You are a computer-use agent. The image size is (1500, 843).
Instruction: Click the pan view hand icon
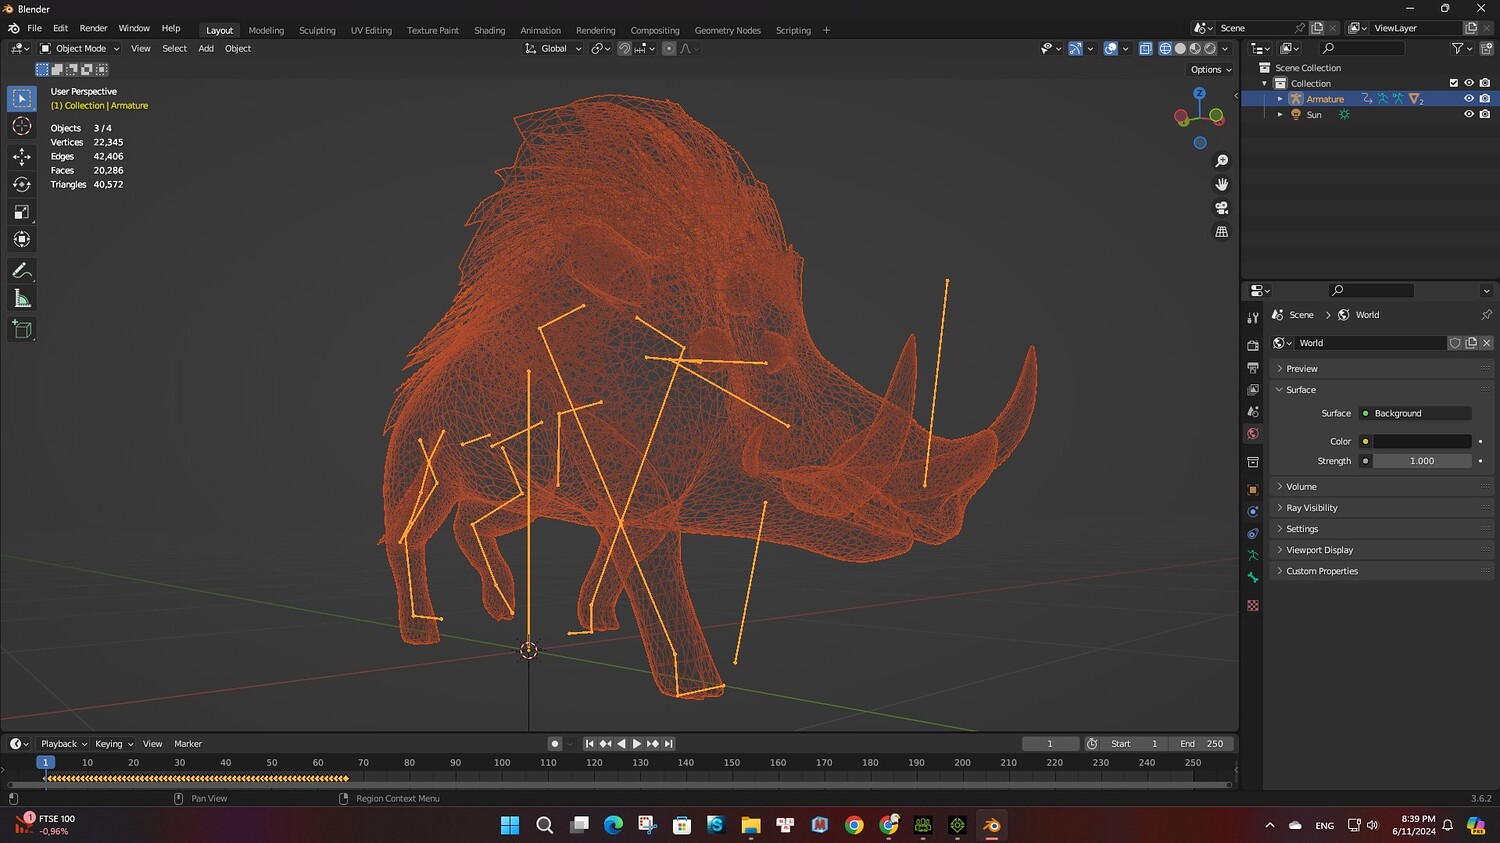pyautogui.click(x=1221, y=184)
